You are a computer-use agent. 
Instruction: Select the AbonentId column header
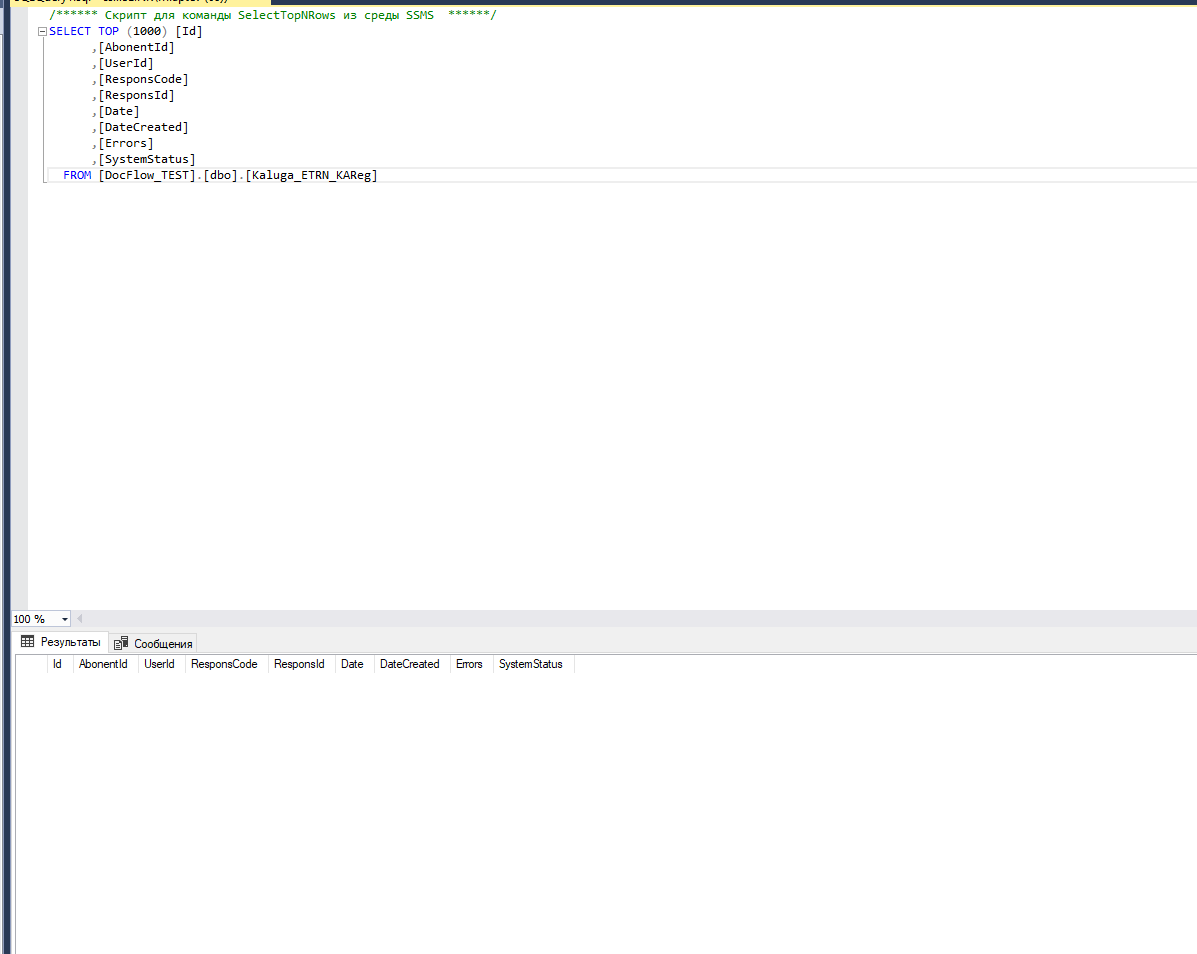[x=103, y=664]
